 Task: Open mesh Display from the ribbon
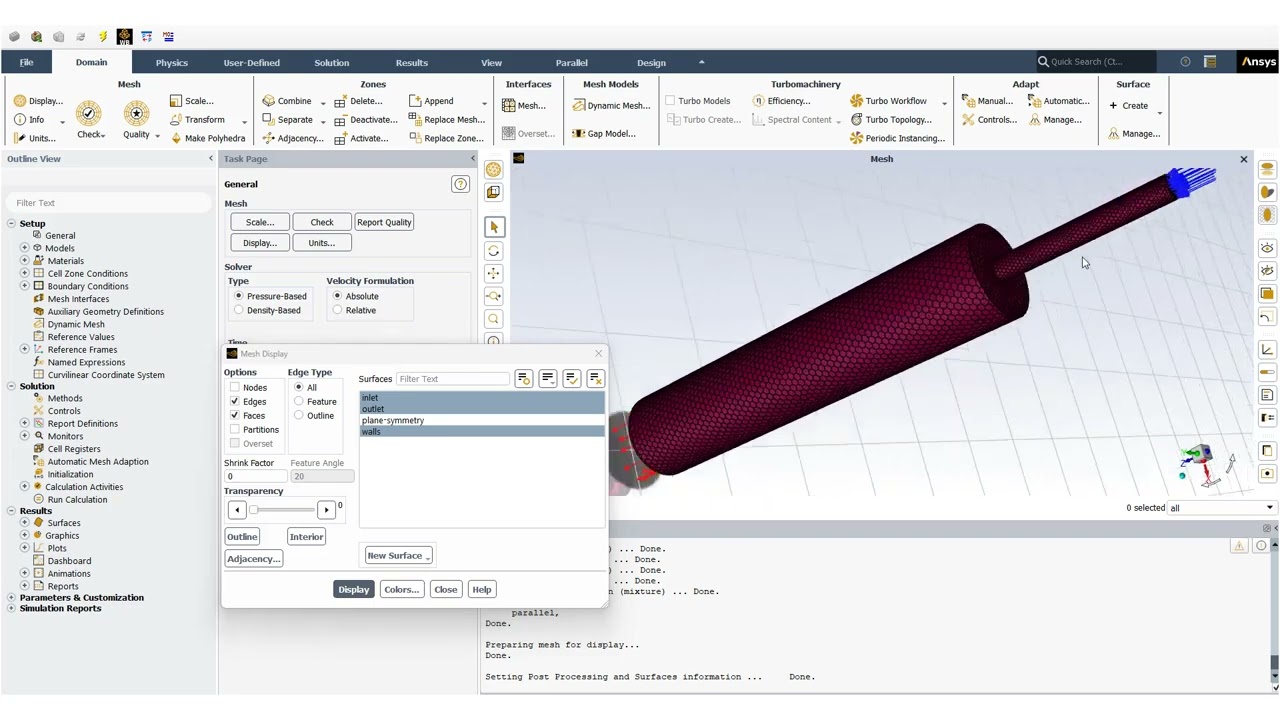click(38, 101)
